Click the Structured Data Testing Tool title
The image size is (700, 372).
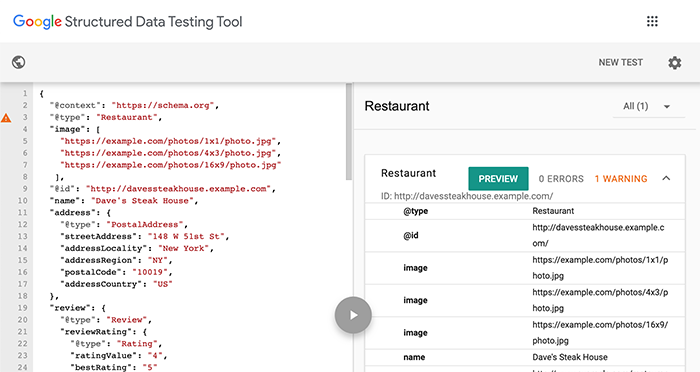click(153, 22)
